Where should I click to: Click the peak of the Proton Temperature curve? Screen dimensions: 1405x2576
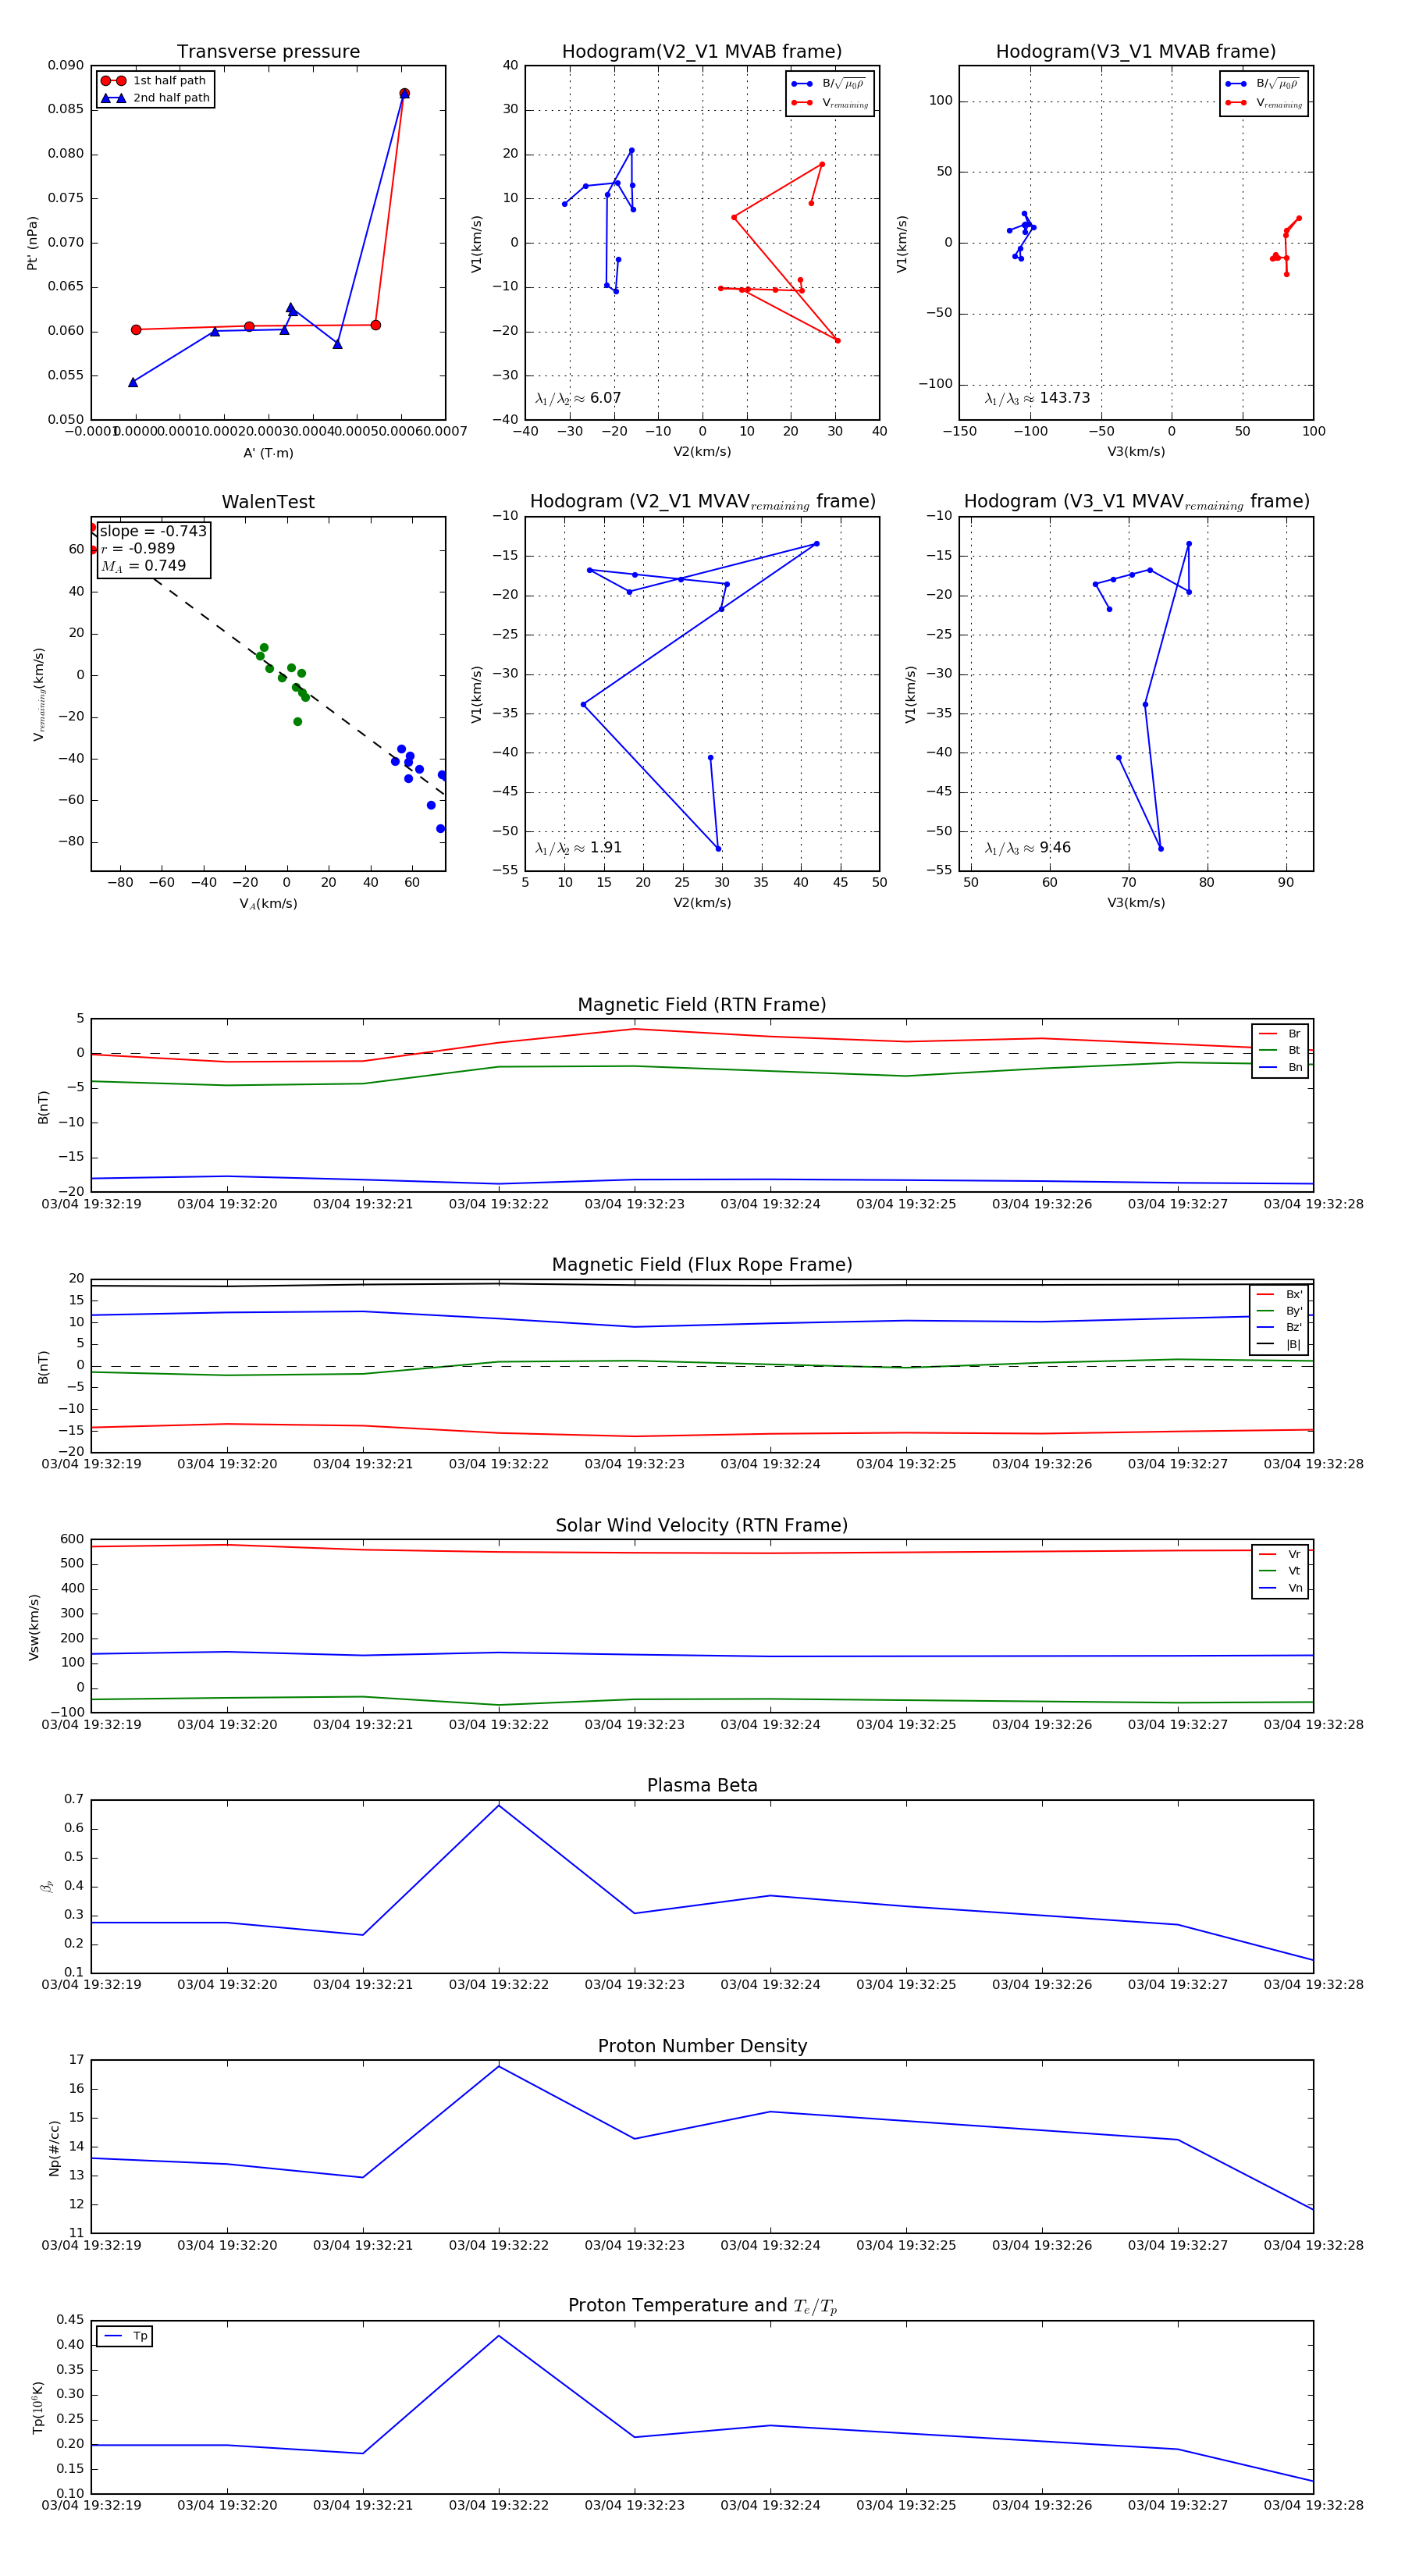499,2336
